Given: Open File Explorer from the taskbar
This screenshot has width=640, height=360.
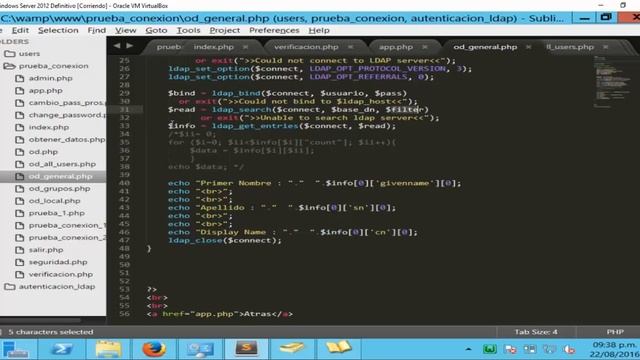Looking at the screenshot, I should (x=108, y=349).
